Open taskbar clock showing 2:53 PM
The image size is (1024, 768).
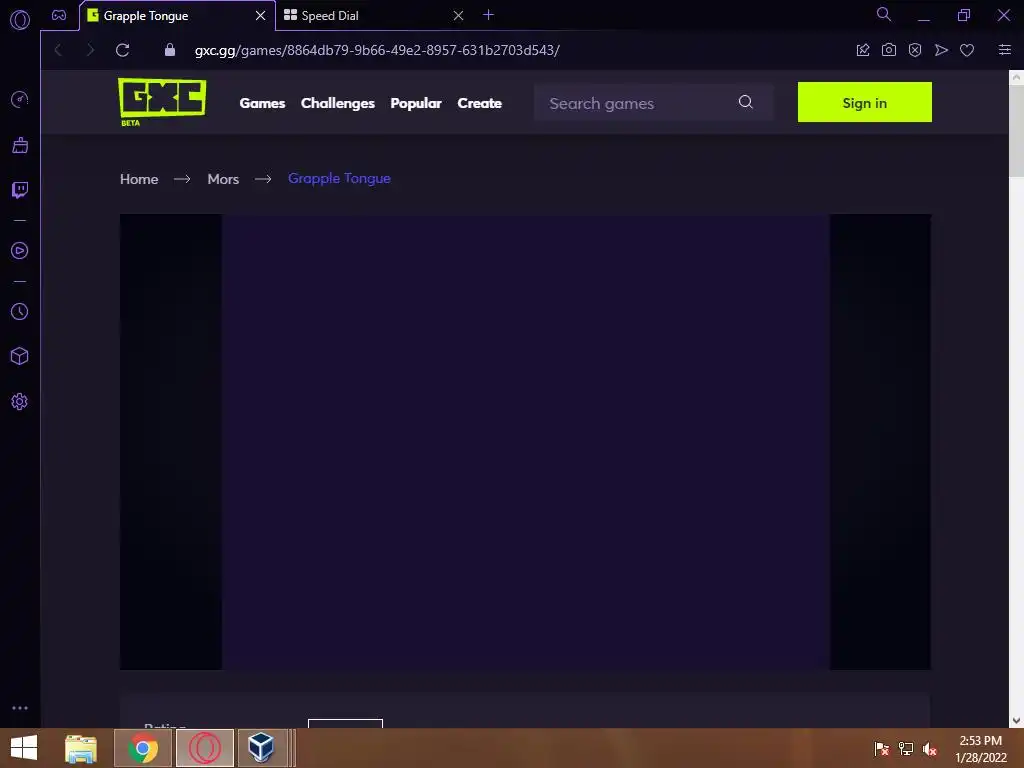pos(981,749)
